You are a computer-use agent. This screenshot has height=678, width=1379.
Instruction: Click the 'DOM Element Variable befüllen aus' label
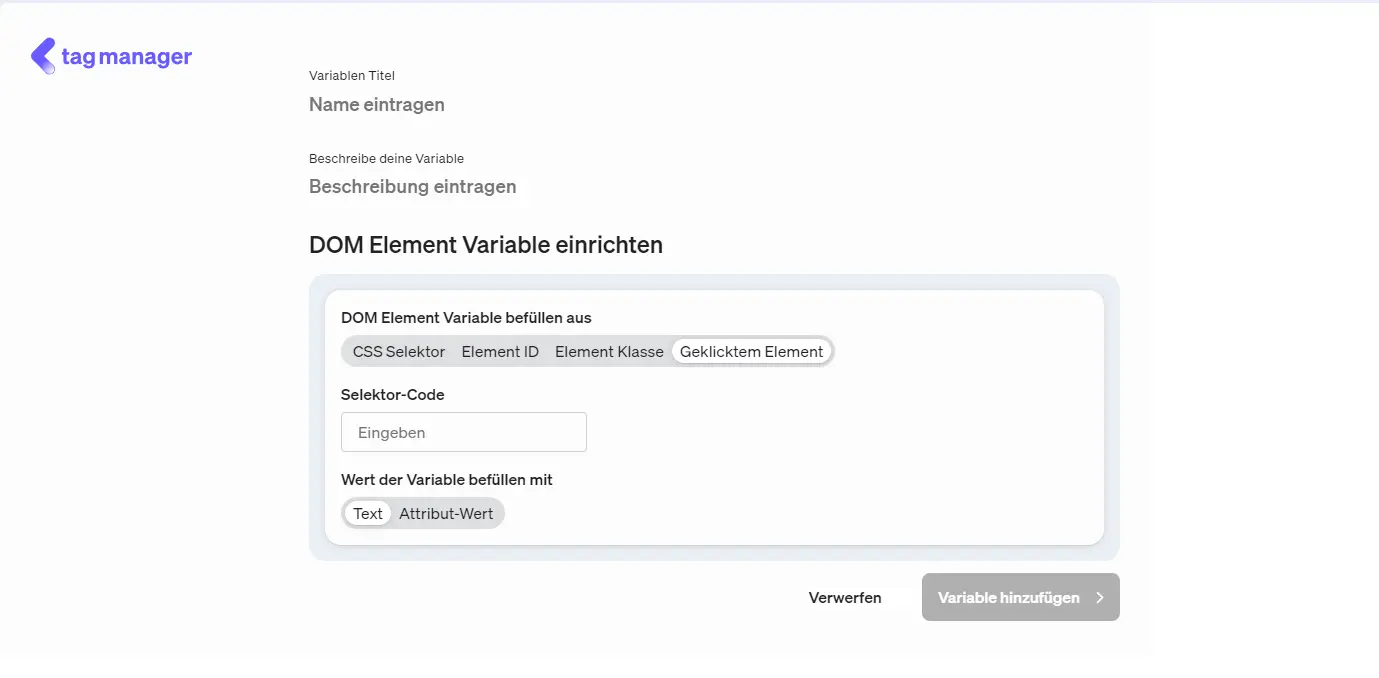click(466, 317)
